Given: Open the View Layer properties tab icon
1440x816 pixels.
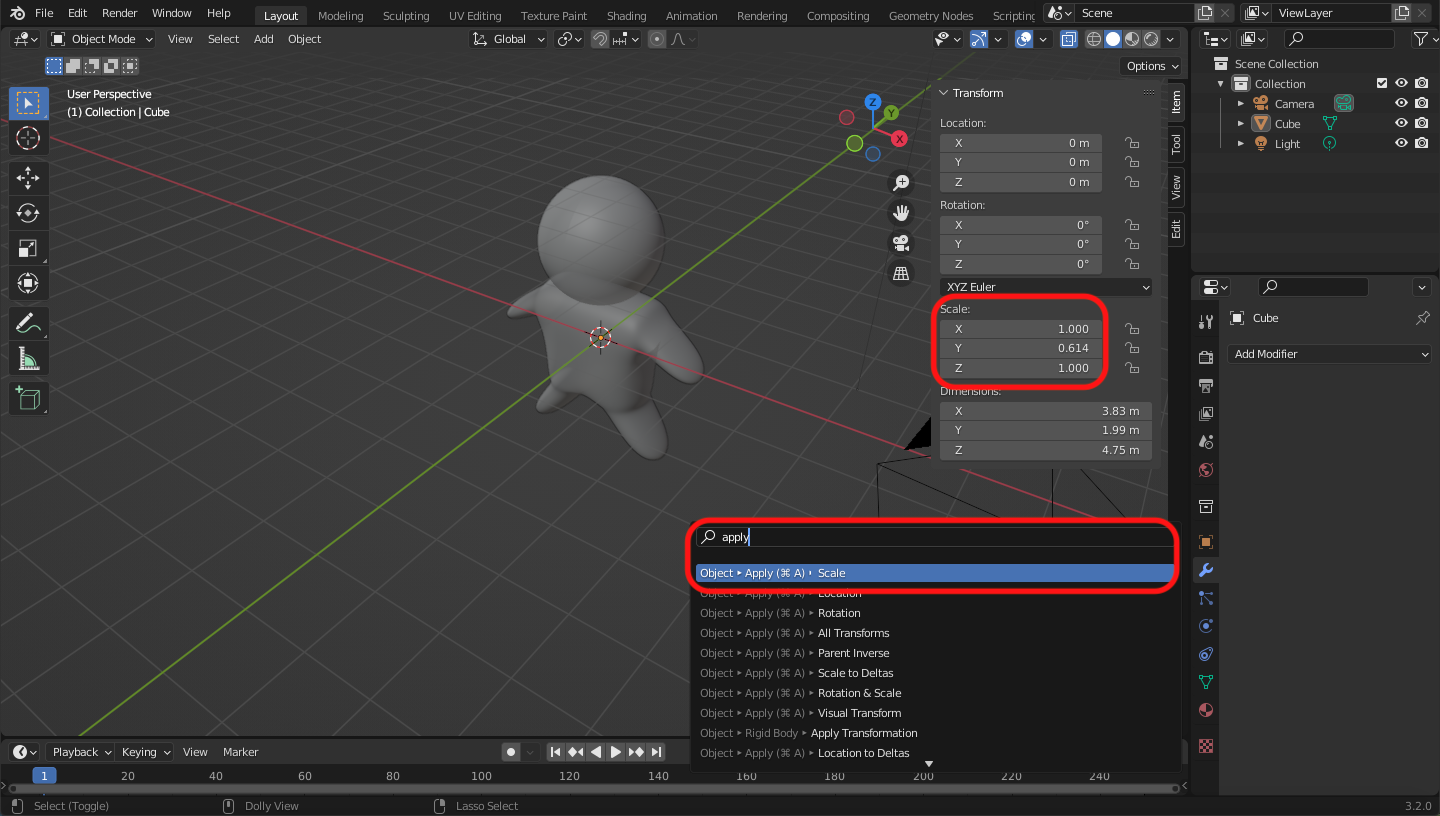Looking at the screenshot, I should [1206, 413].
